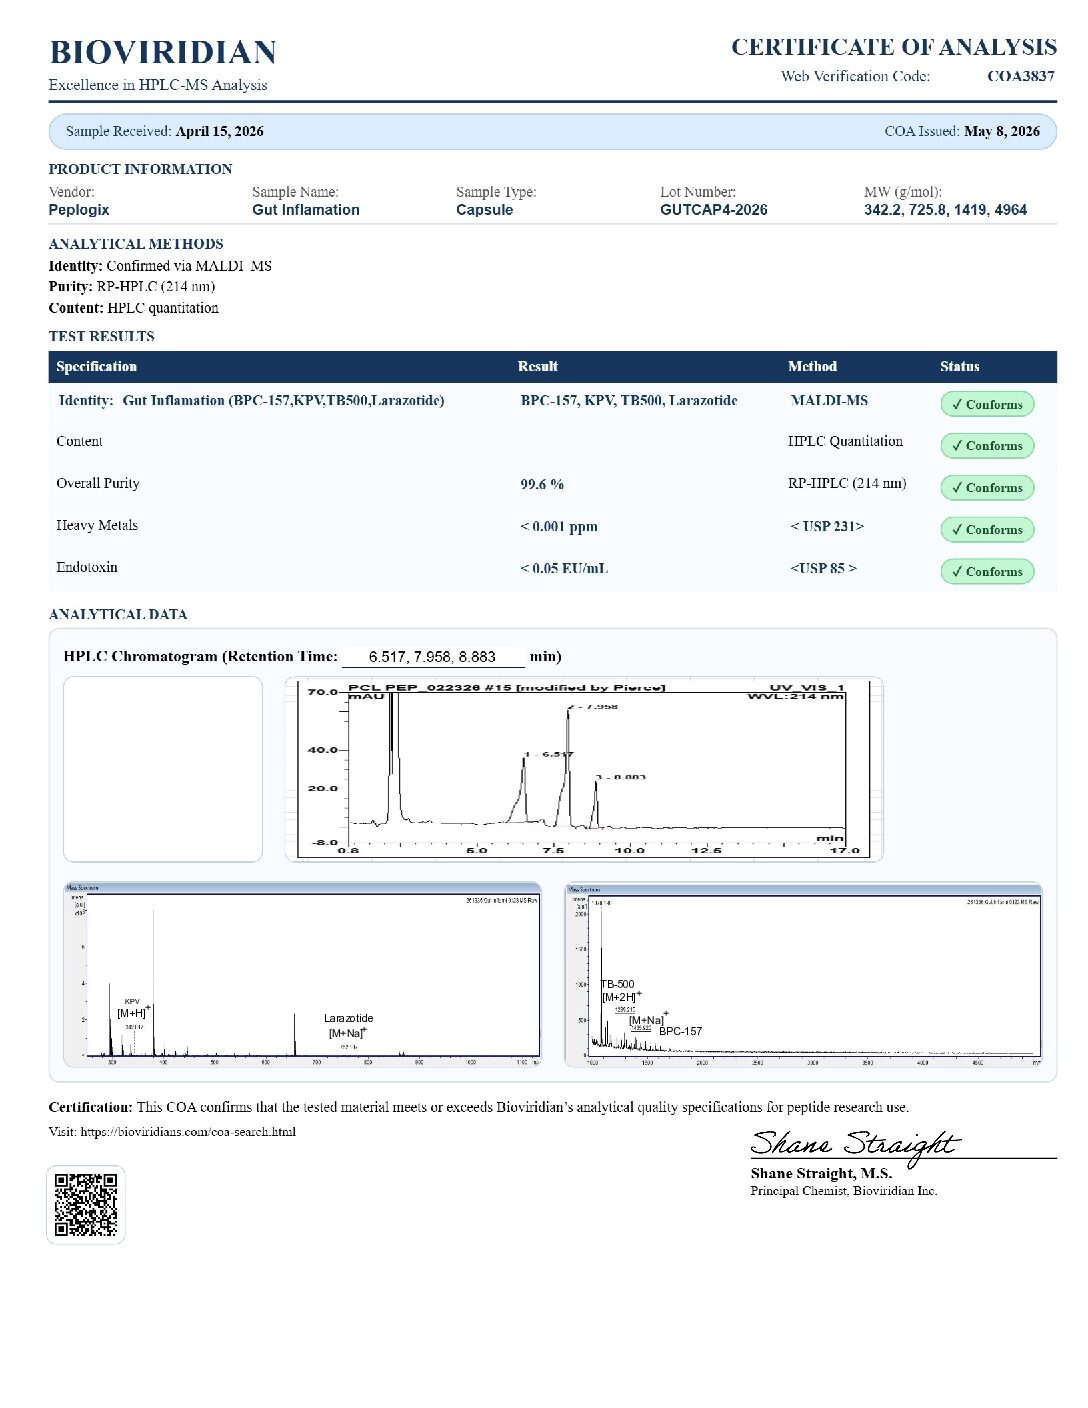Click the ANALYTICAL METHODS section heading

(x=136, y=244)
